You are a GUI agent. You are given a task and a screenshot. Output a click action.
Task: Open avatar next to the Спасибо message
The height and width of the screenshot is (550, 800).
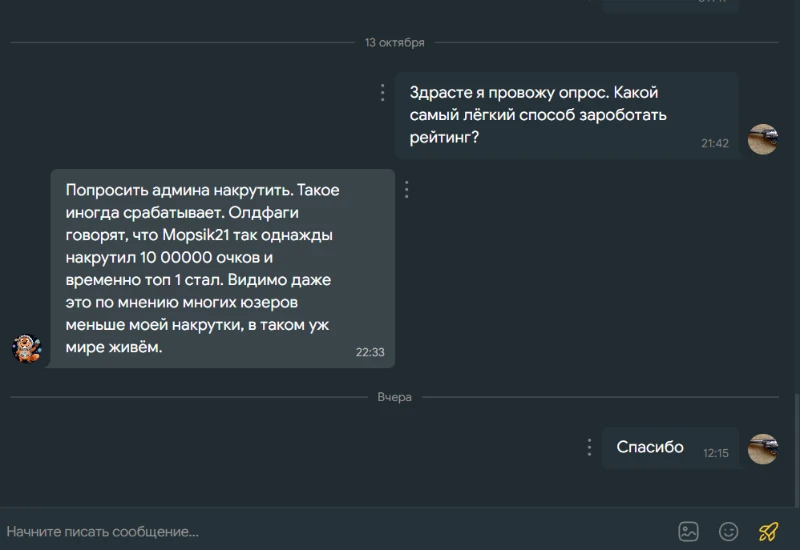763,449
